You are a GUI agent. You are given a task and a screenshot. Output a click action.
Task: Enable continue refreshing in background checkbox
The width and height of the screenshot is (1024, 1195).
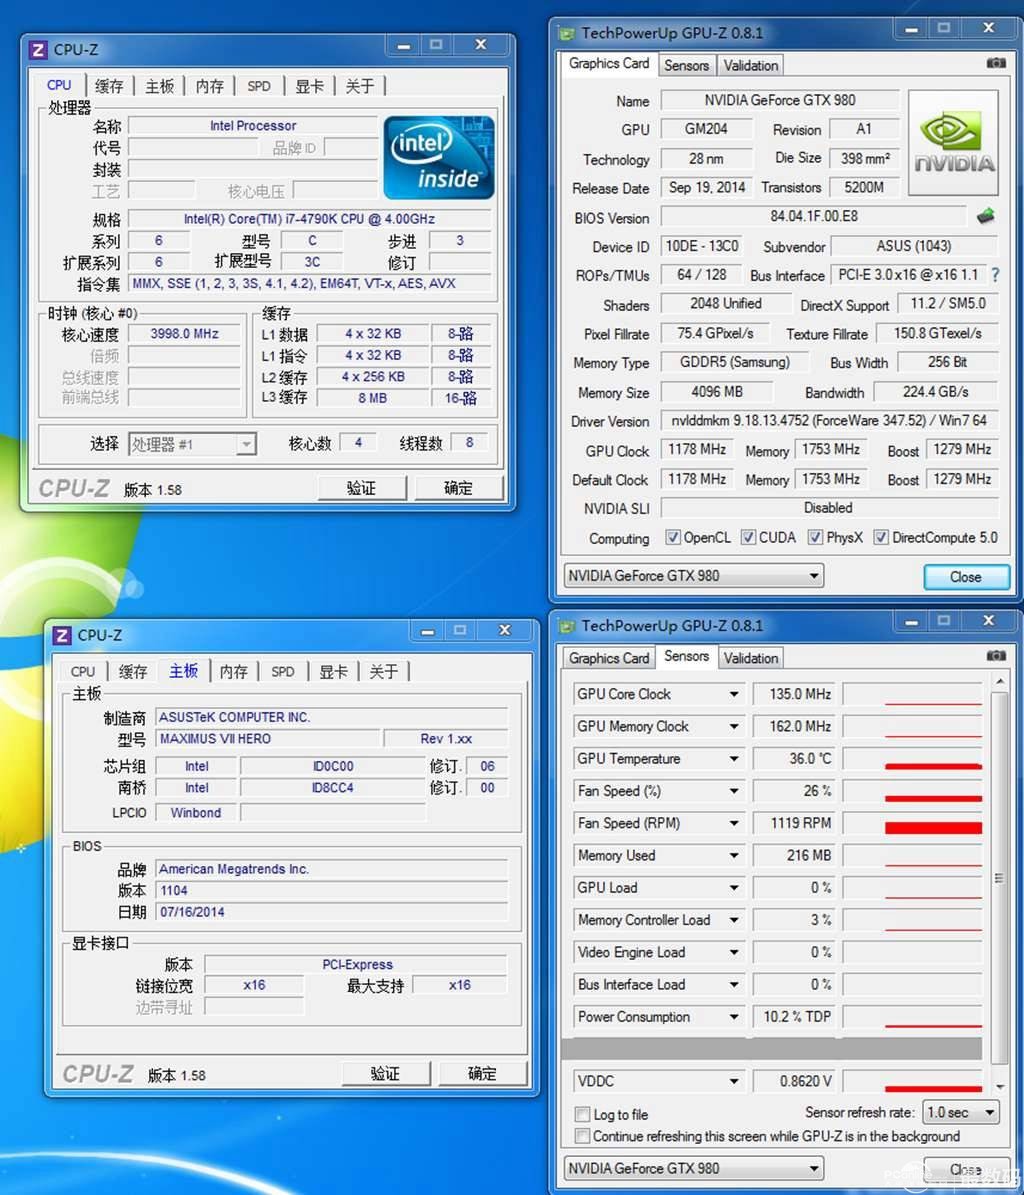pos(583,1136)
